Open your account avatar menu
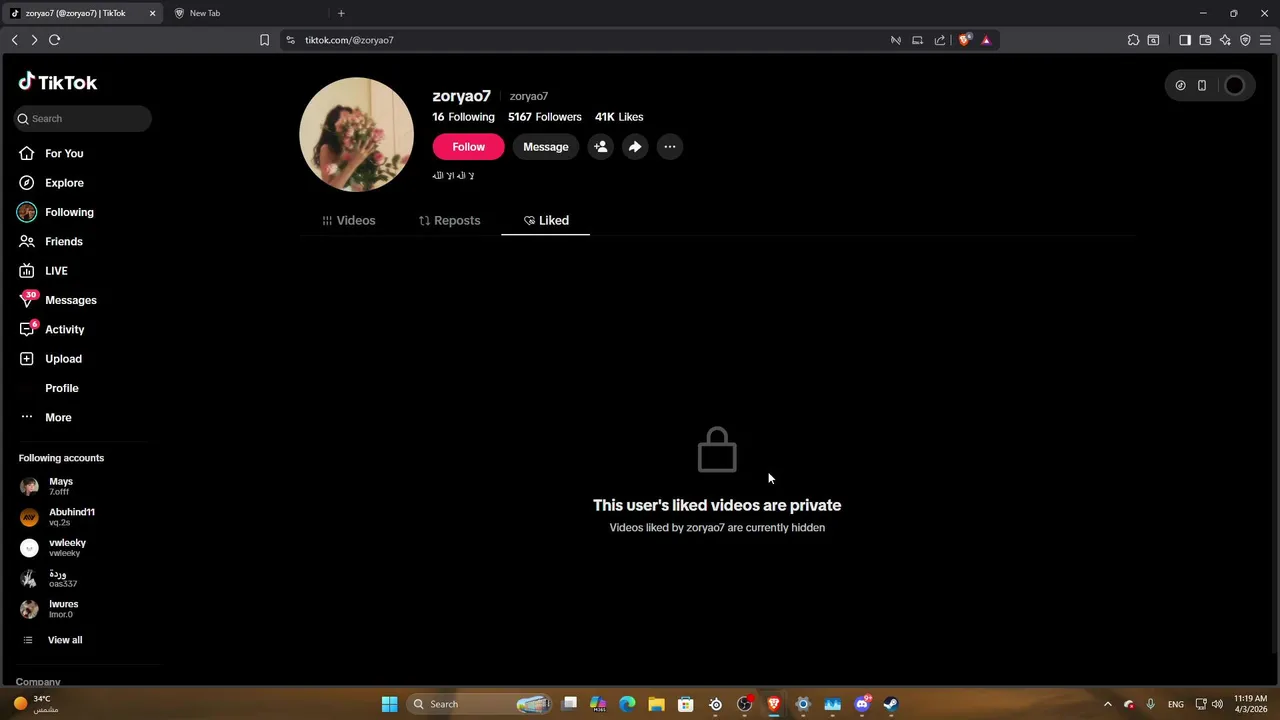 pyautogui.click(x=1234, y=85)
